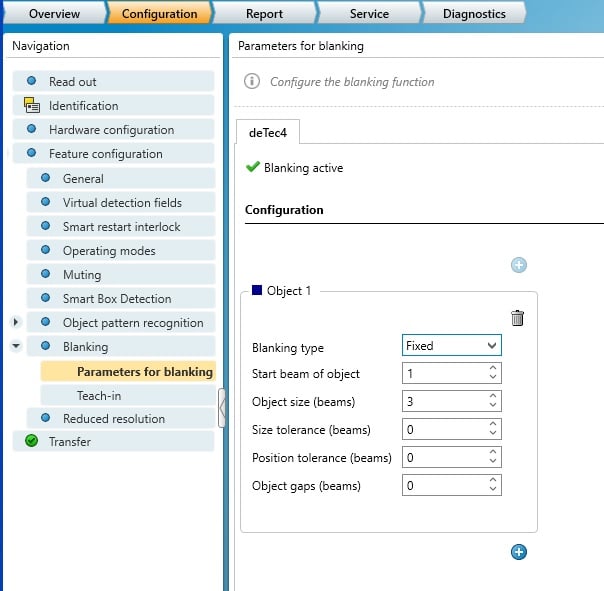
Task: Click the blue dot beside Blanking
Action: point(45,346)
